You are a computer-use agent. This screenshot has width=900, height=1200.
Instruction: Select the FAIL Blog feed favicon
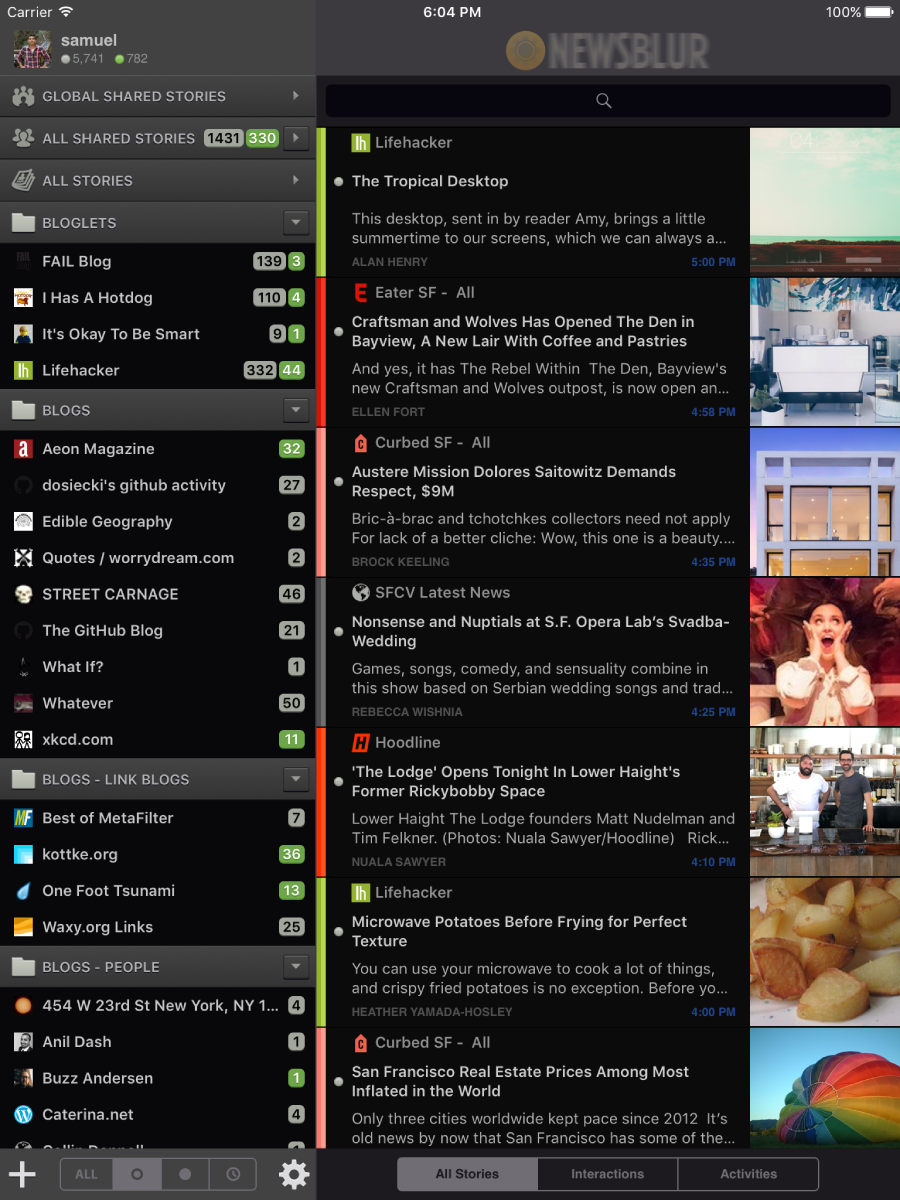[x=23, y=261]
